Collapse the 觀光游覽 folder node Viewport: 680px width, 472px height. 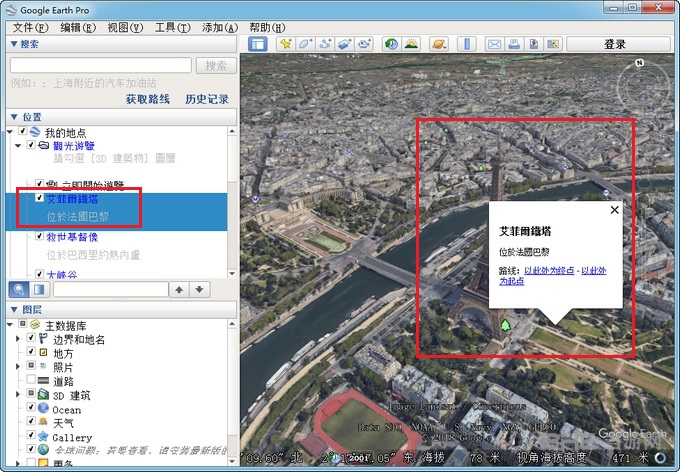tap(18, 145)
